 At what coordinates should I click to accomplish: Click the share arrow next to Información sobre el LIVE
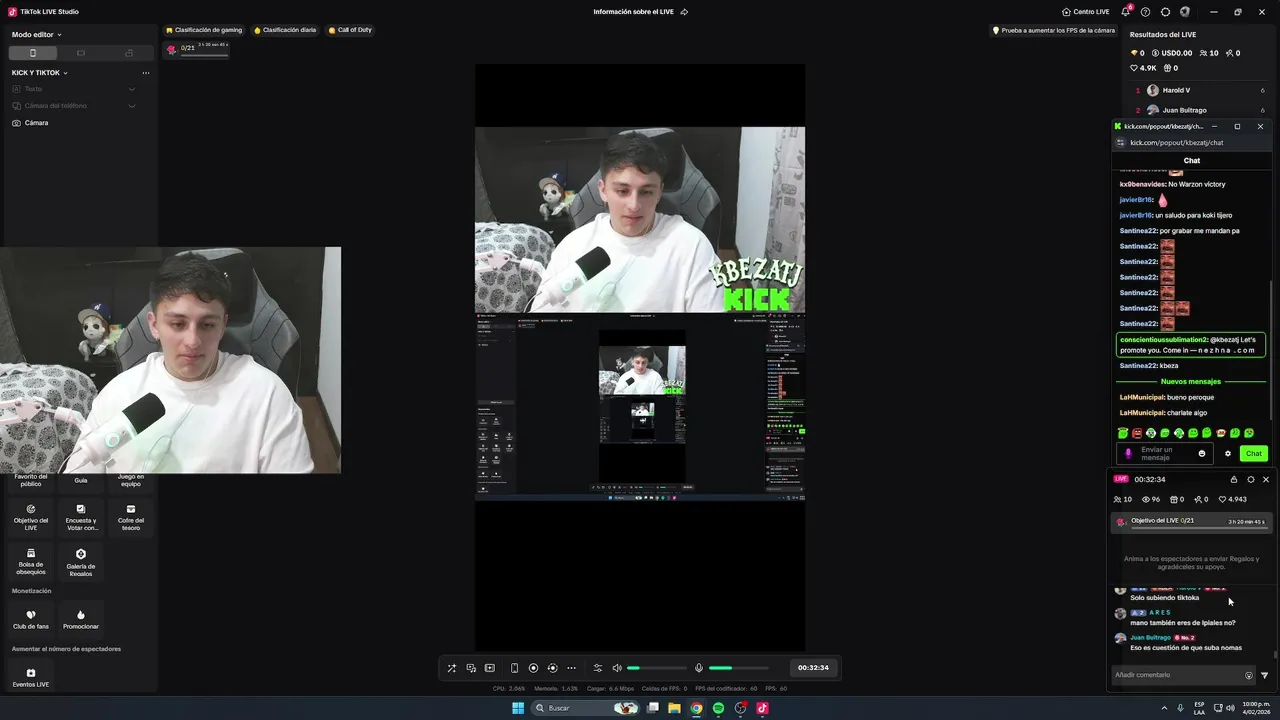tap(684, 12)
